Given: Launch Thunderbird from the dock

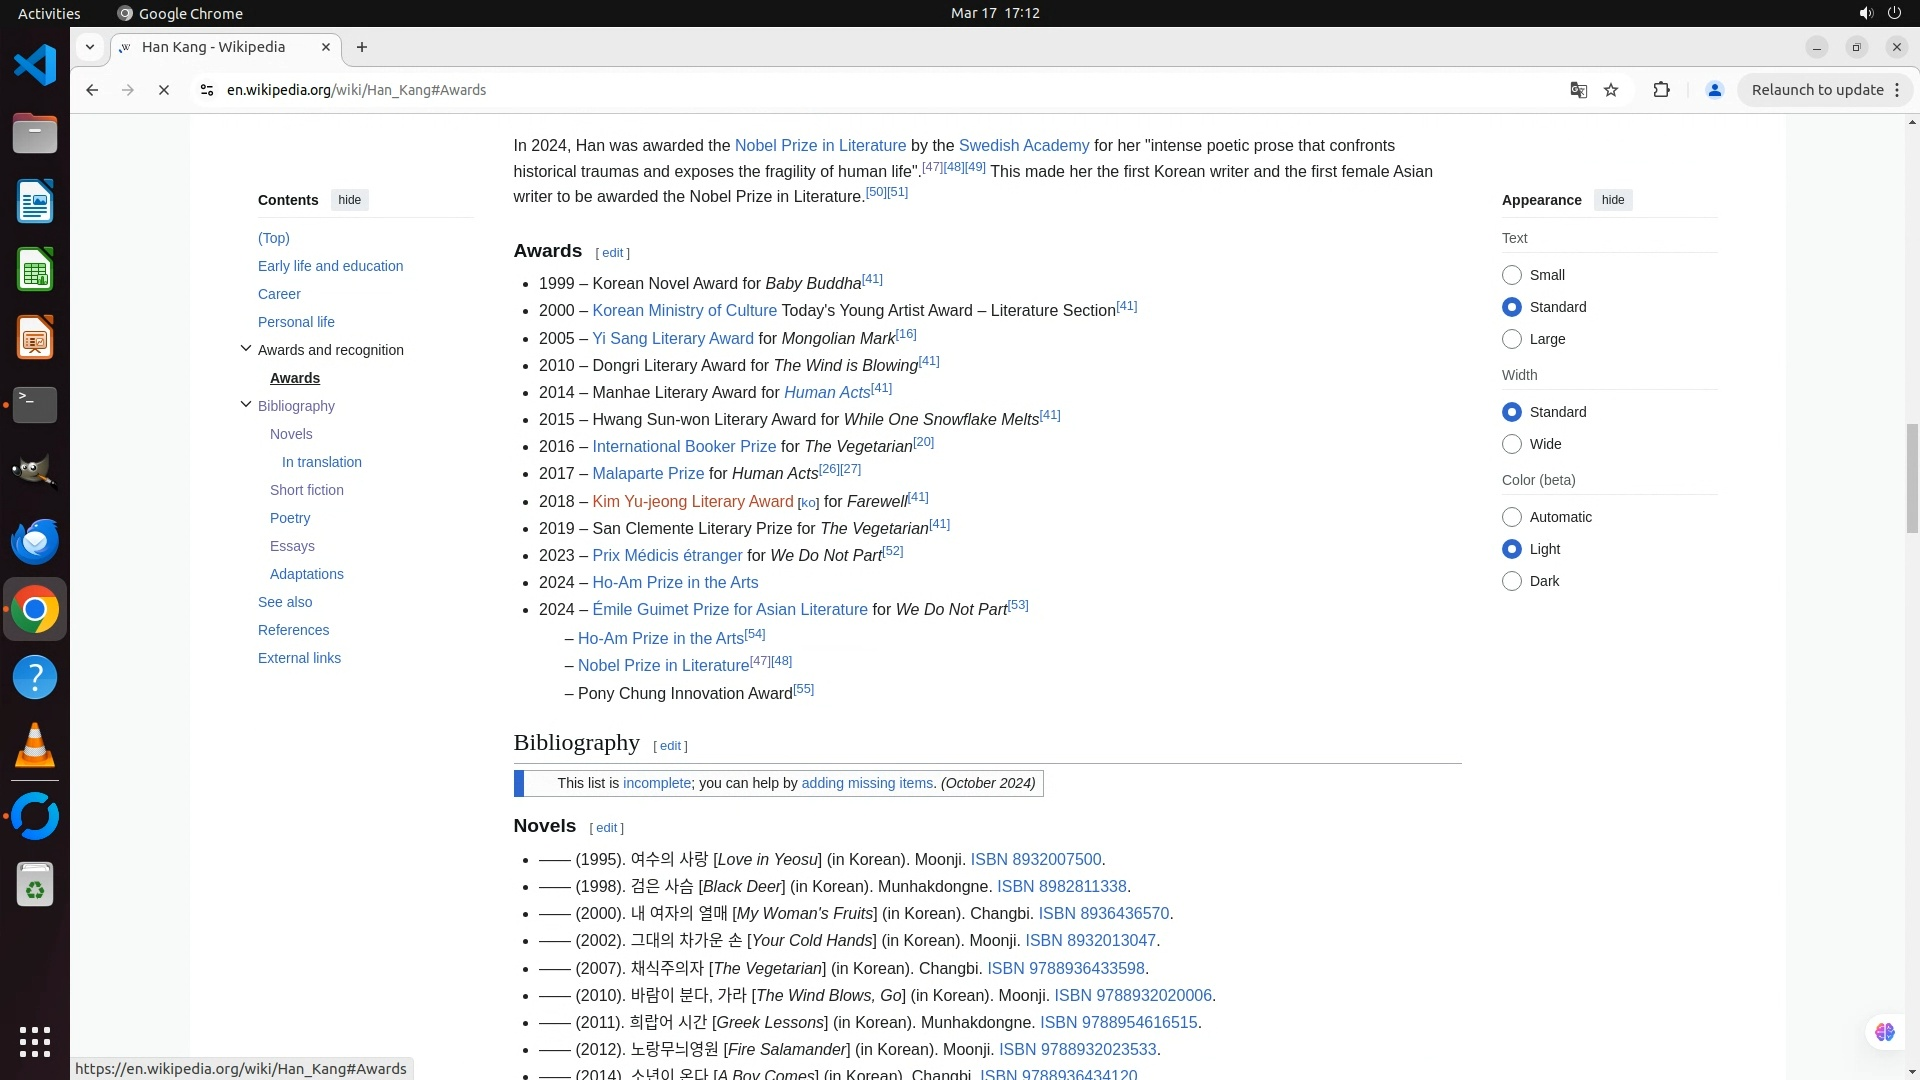Looking at the screenshot, I should pyautogui.click(x=35, y=541).
